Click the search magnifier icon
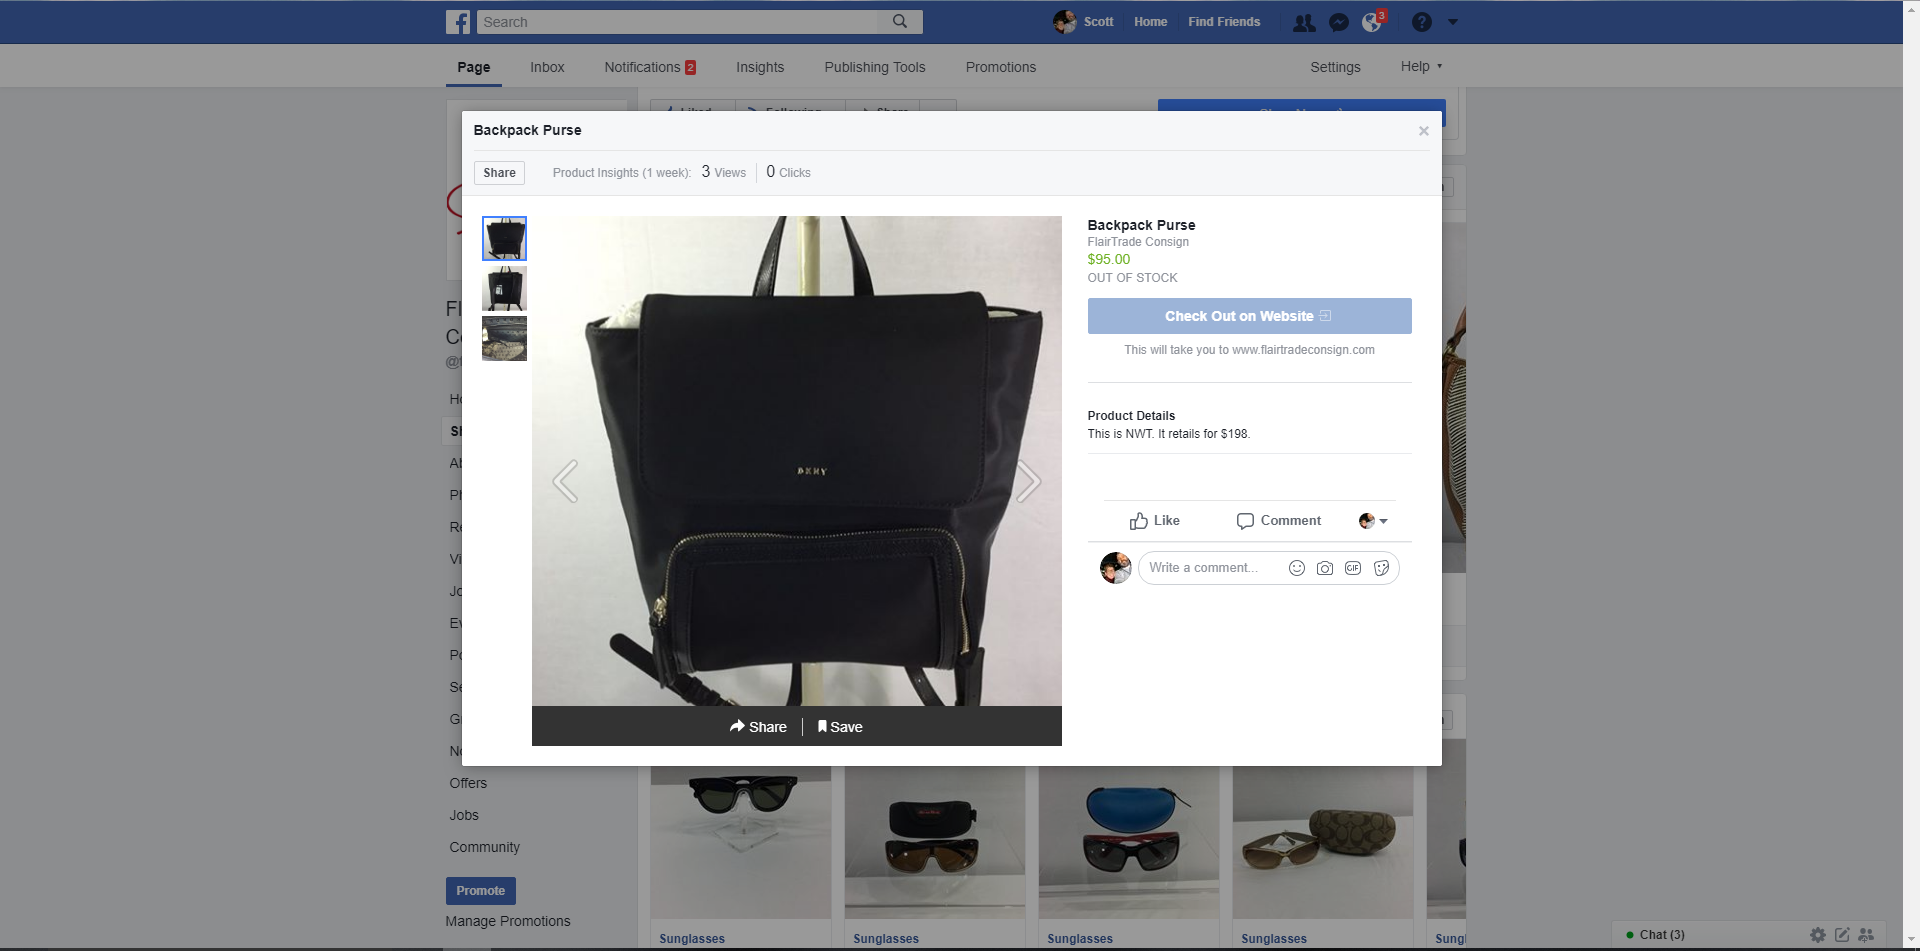 (900, 21)
